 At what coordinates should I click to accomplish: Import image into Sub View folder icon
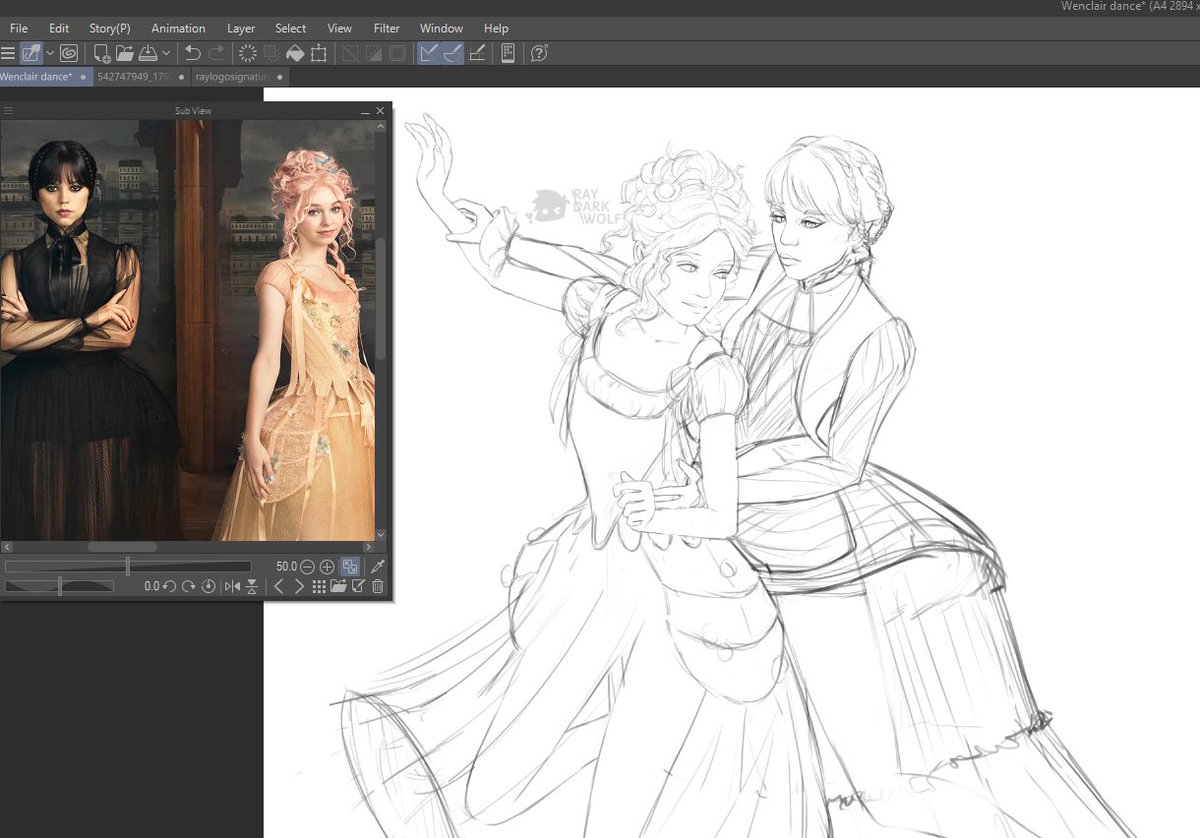point(338,586)
